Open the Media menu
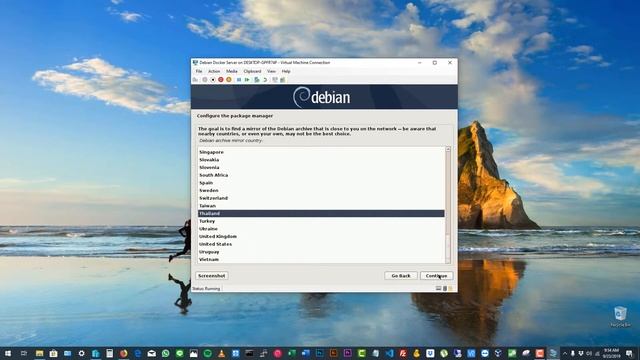The width and height of the screenshot is (640, 360). click(231, 71)
